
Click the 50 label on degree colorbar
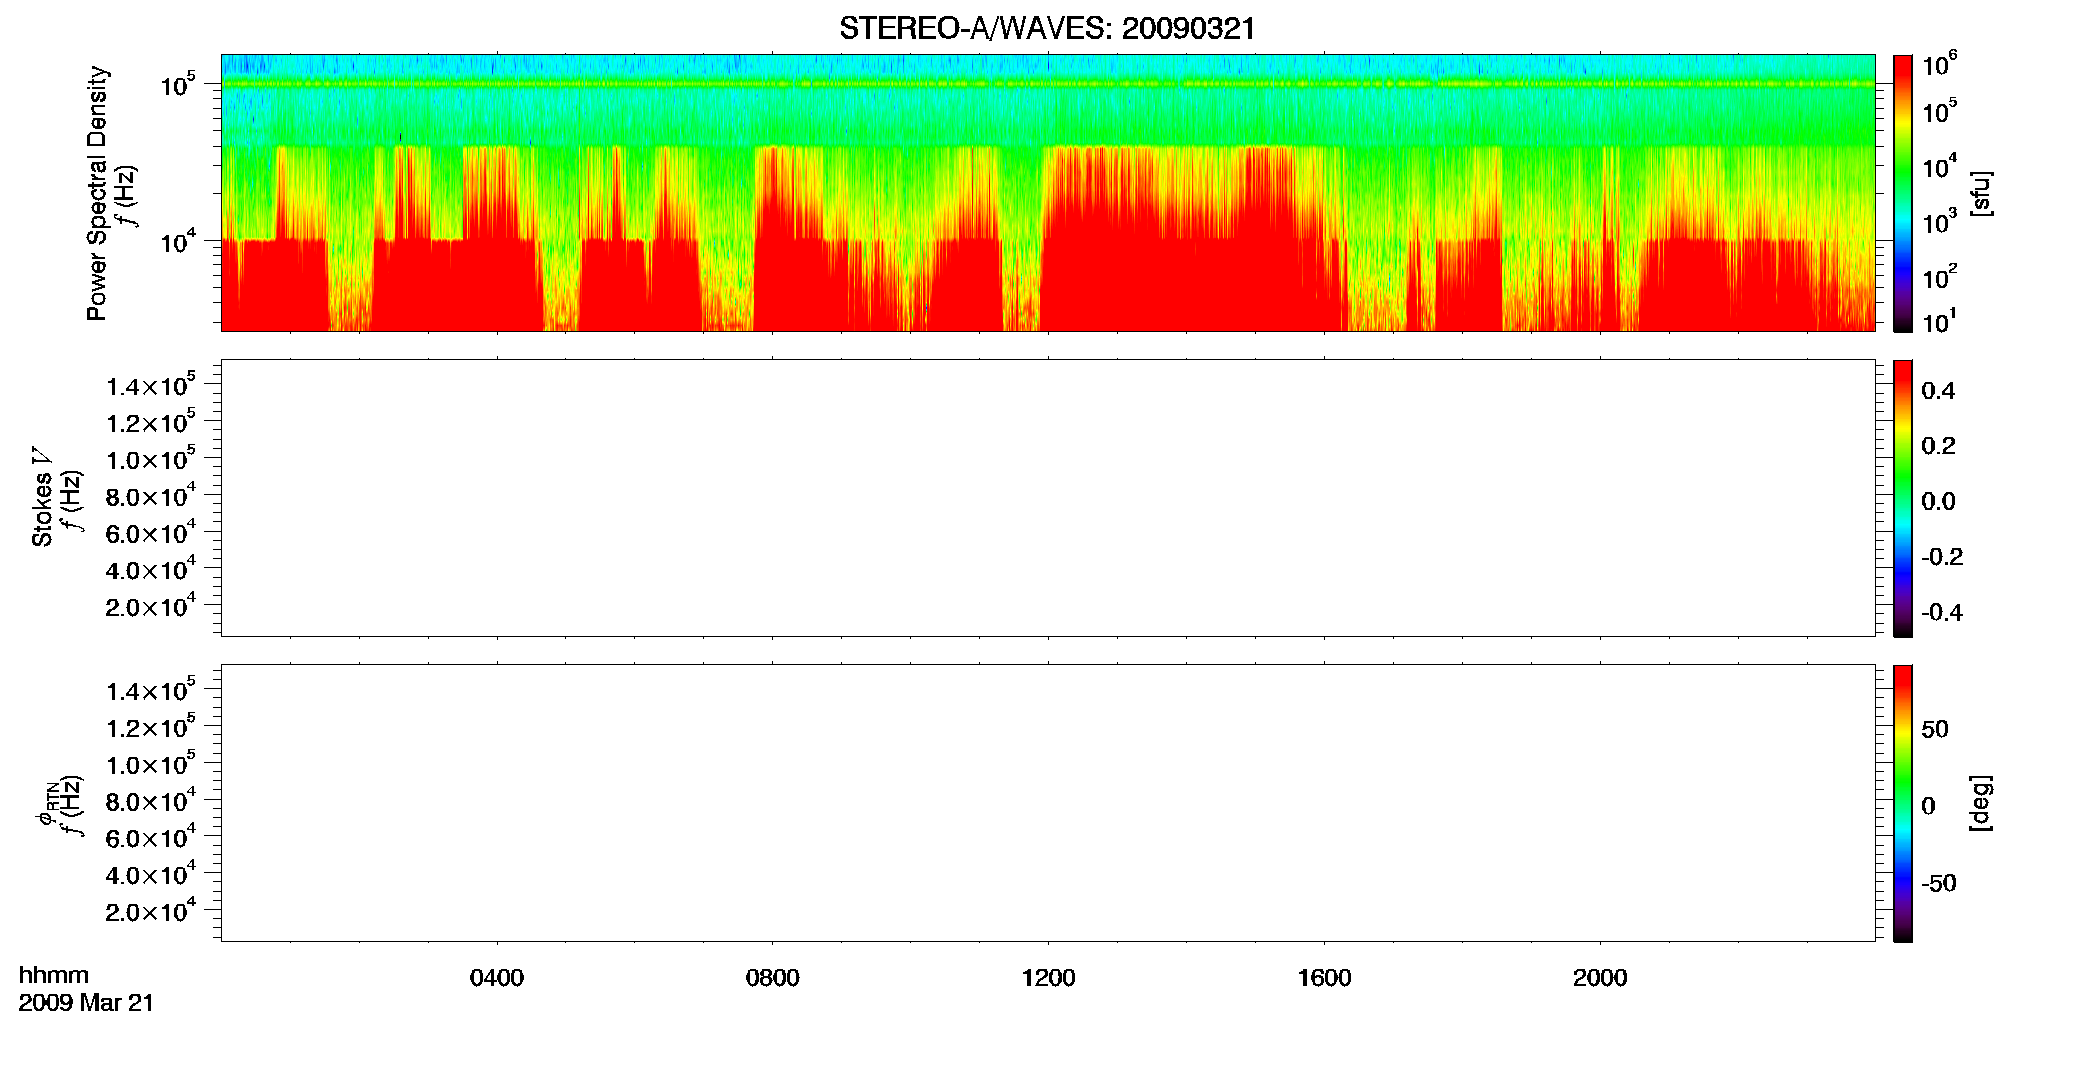click(x=1935, y=729)
